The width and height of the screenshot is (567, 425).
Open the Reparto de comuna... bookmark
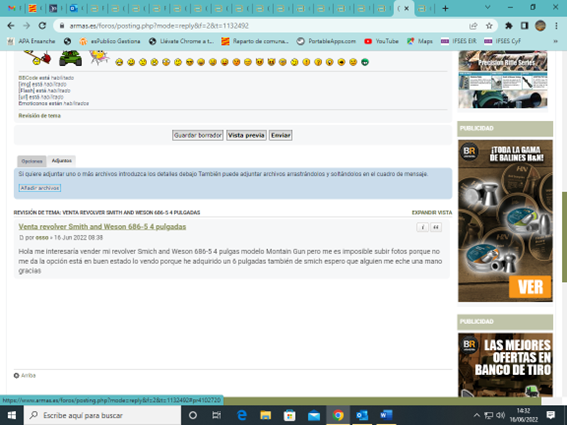click(255, 41)
